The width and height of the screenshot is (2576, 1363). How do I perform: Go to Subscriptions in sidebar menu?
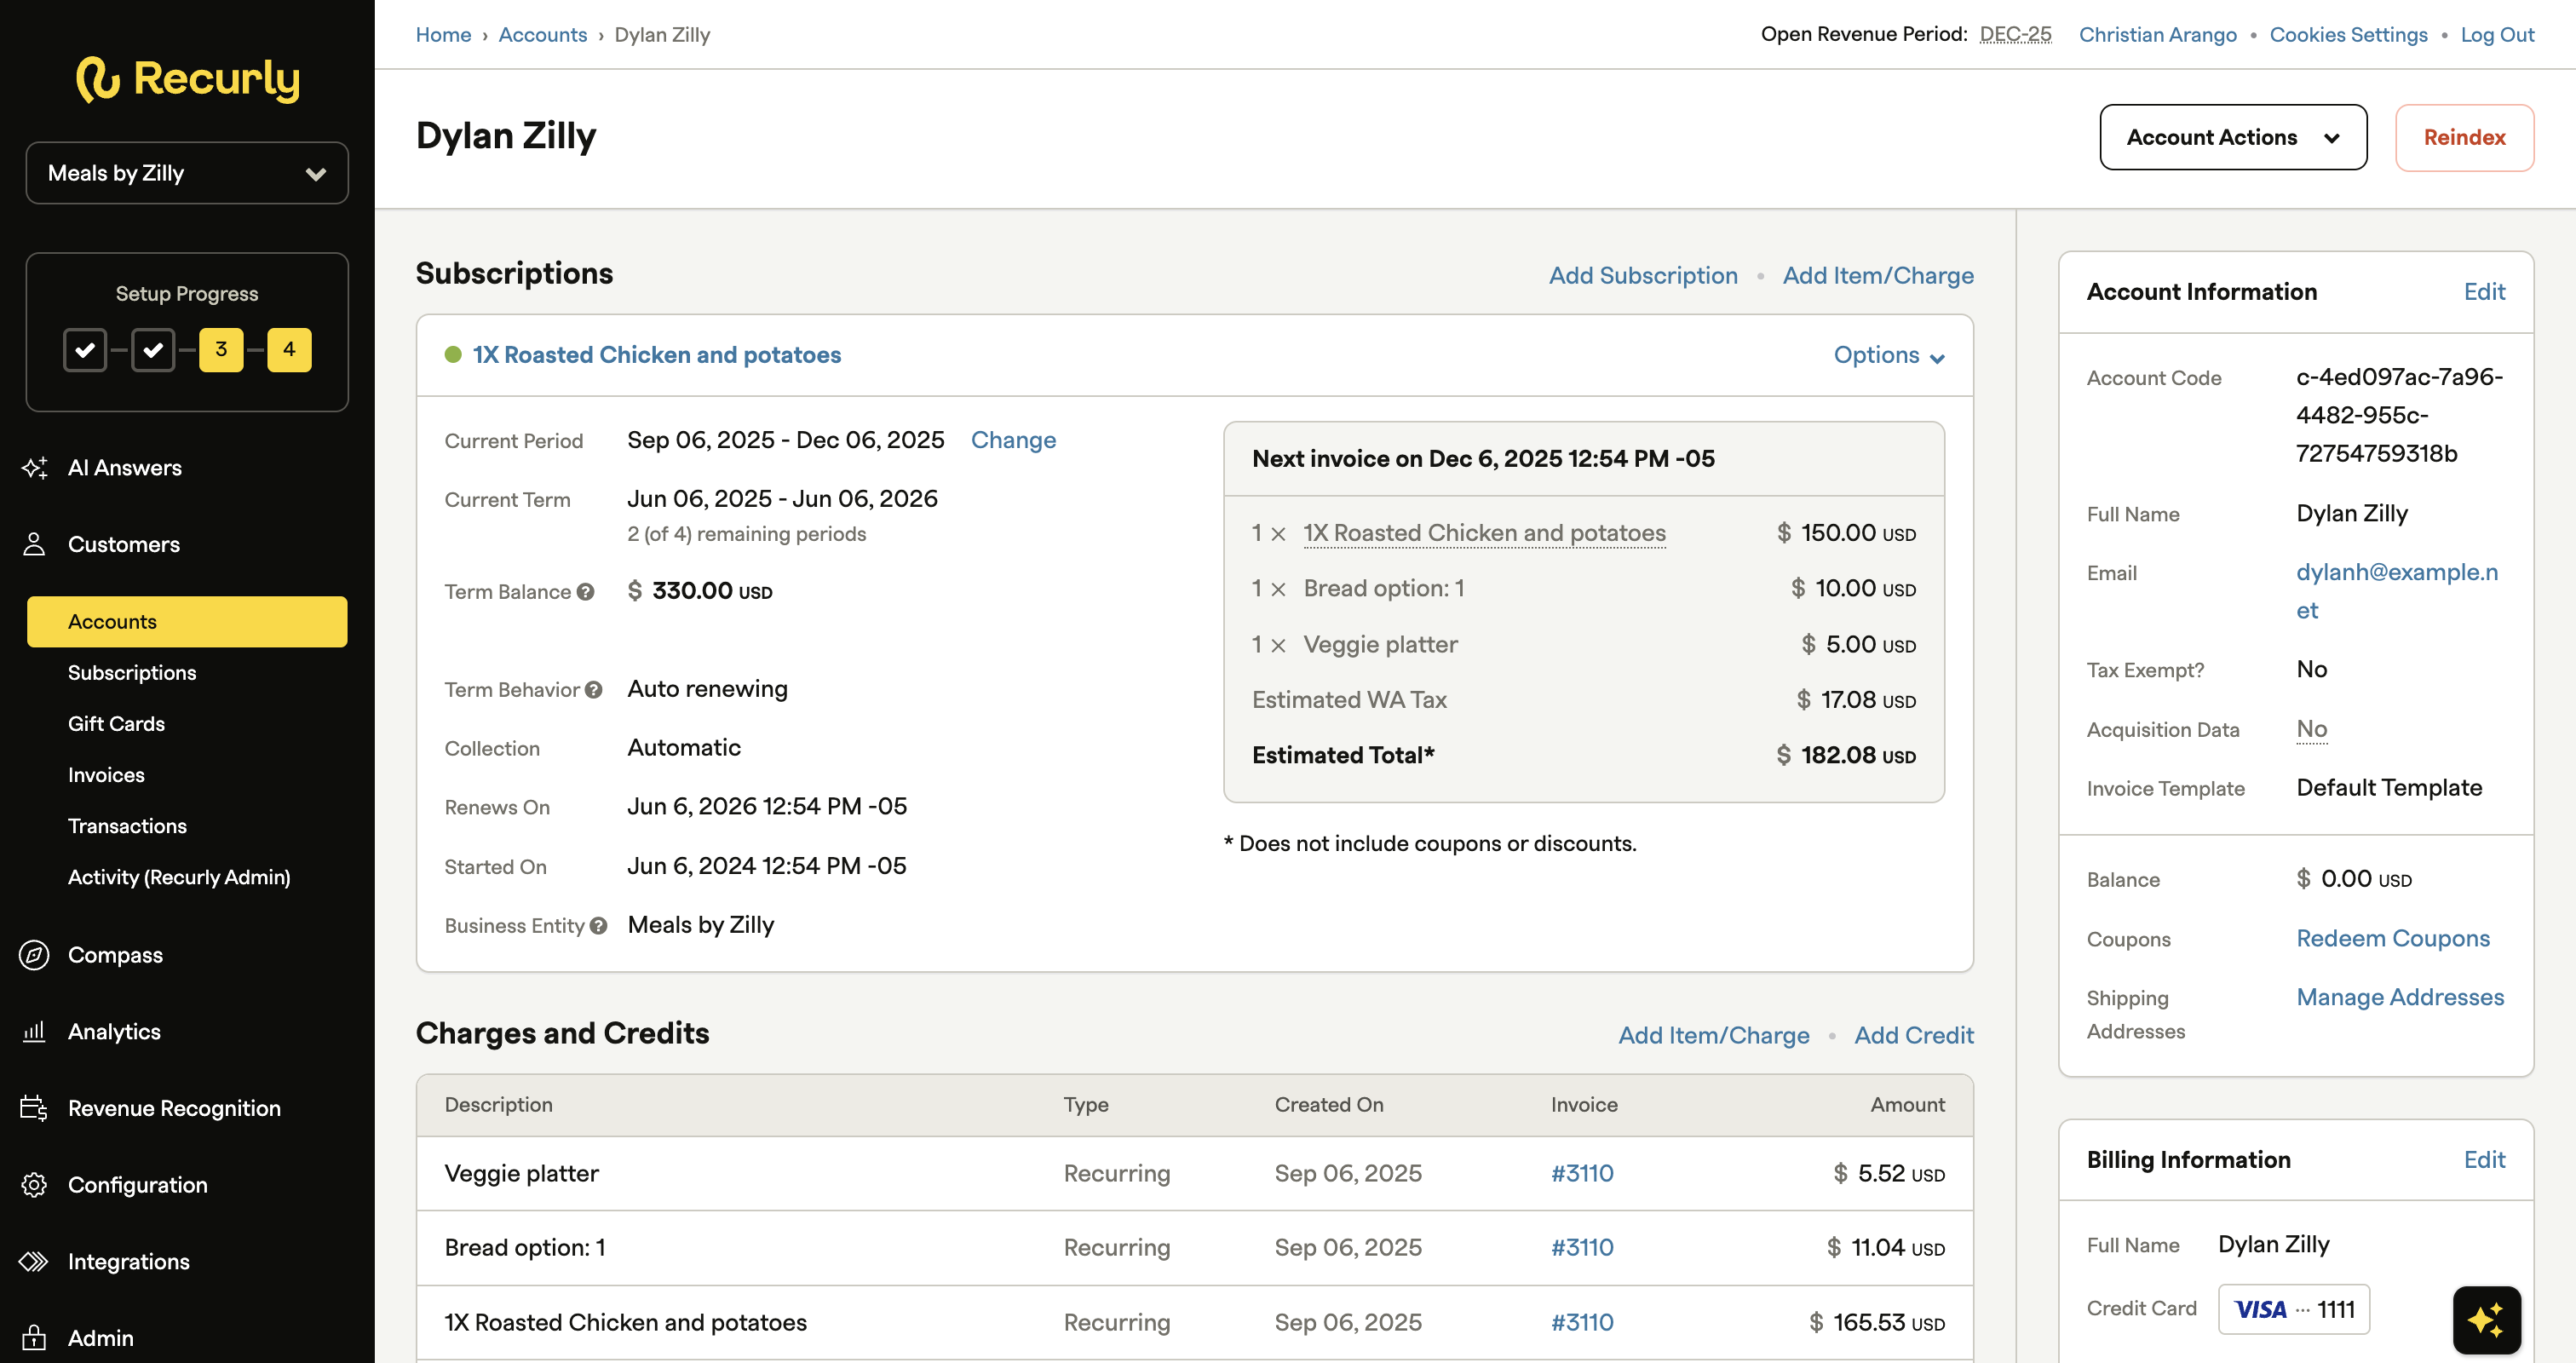coord(132,672)
